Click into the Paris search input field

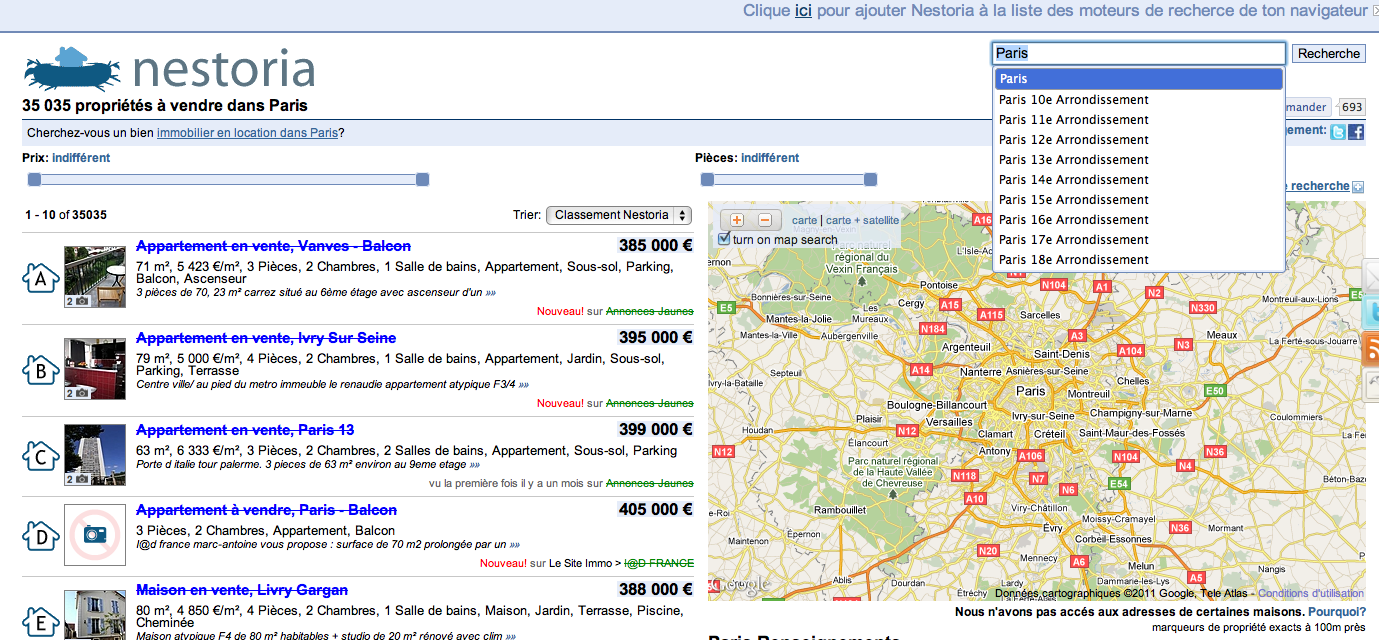coord(1138,54)
